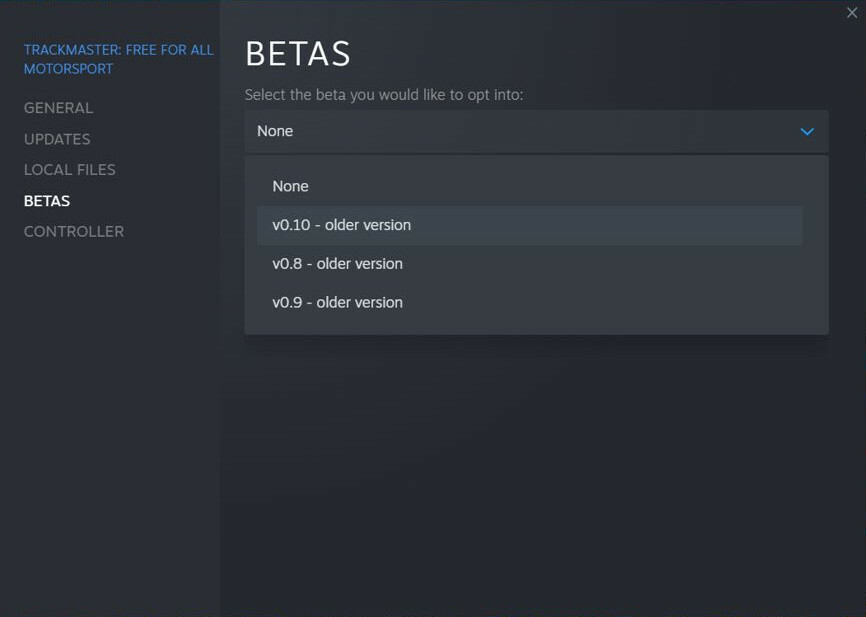The image size is (866, 617).
Task: Click empty sidebar area below Controller
Action: 110,420
